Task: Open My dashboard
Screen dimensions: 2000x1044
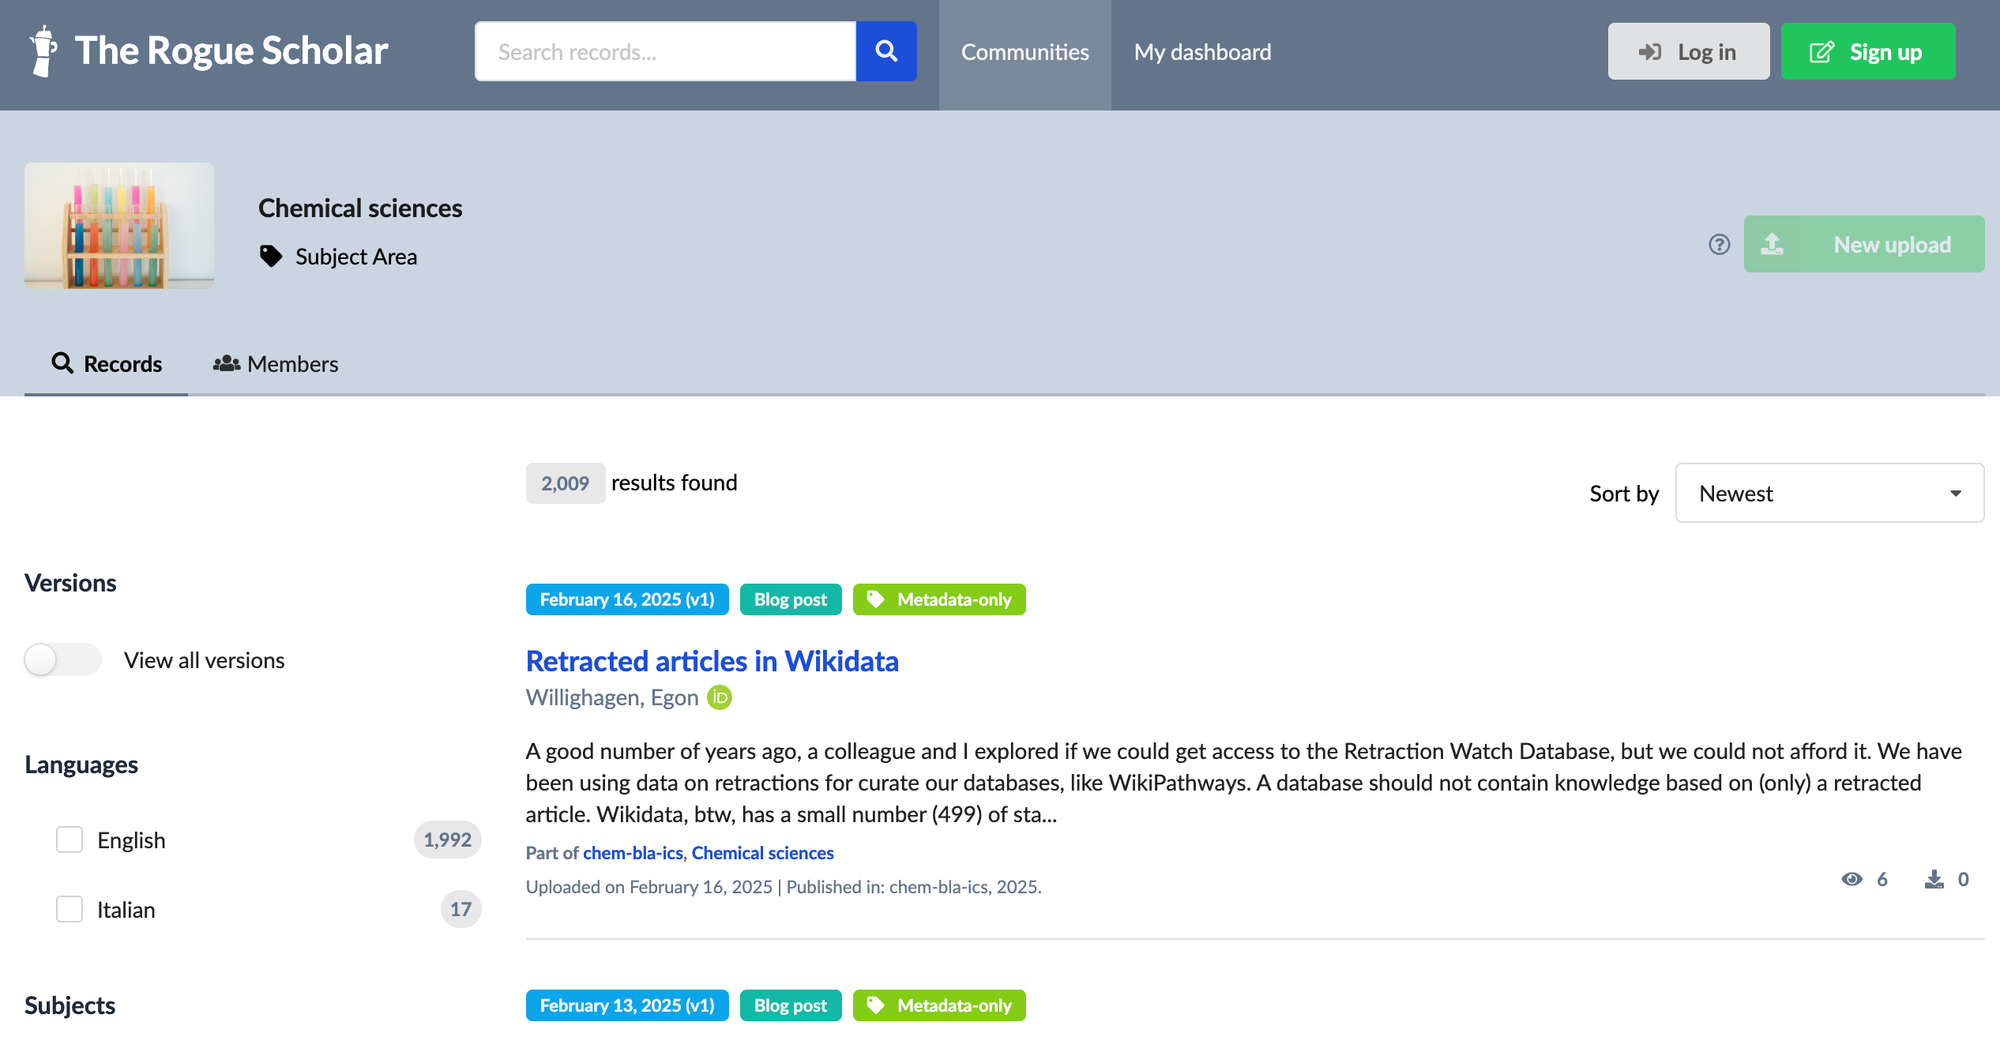Action: tap(1203, 52)
